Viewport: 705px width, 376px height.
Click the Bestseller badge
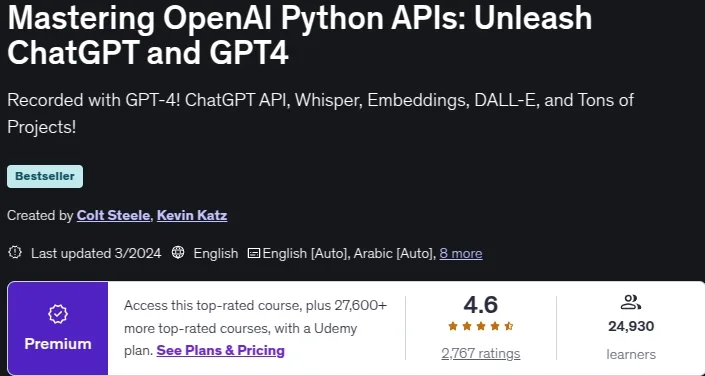pos(45,176)
